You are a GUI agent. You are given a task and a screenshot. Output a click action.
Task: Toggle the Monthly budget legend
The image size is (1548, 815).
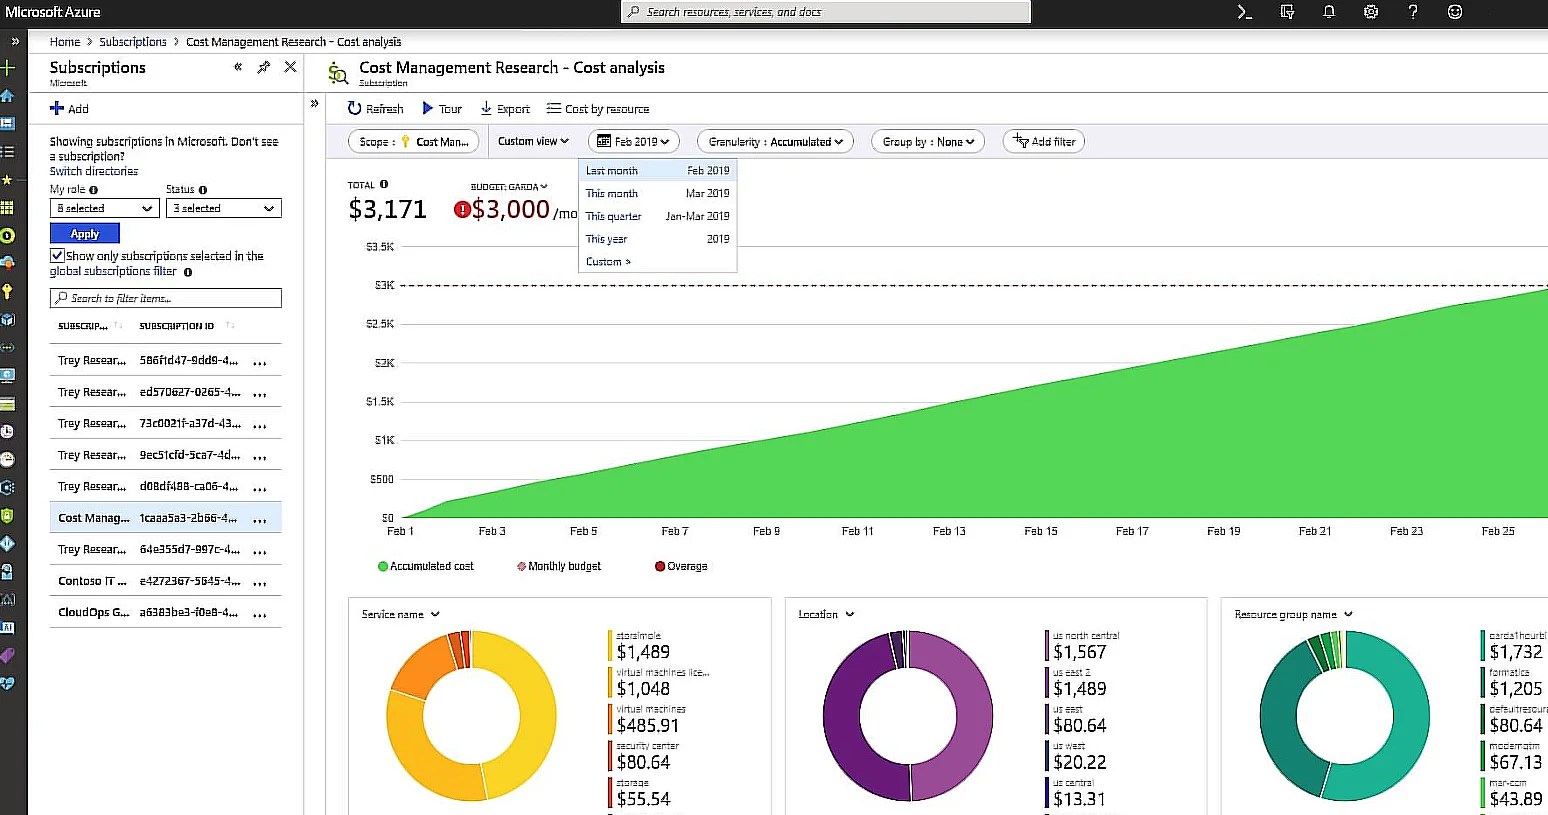(x=557, y=566)
